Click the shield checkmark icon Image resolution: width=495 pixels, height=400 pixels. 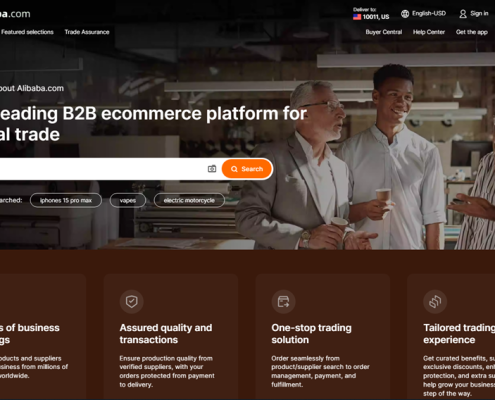[x=132, y=302]
